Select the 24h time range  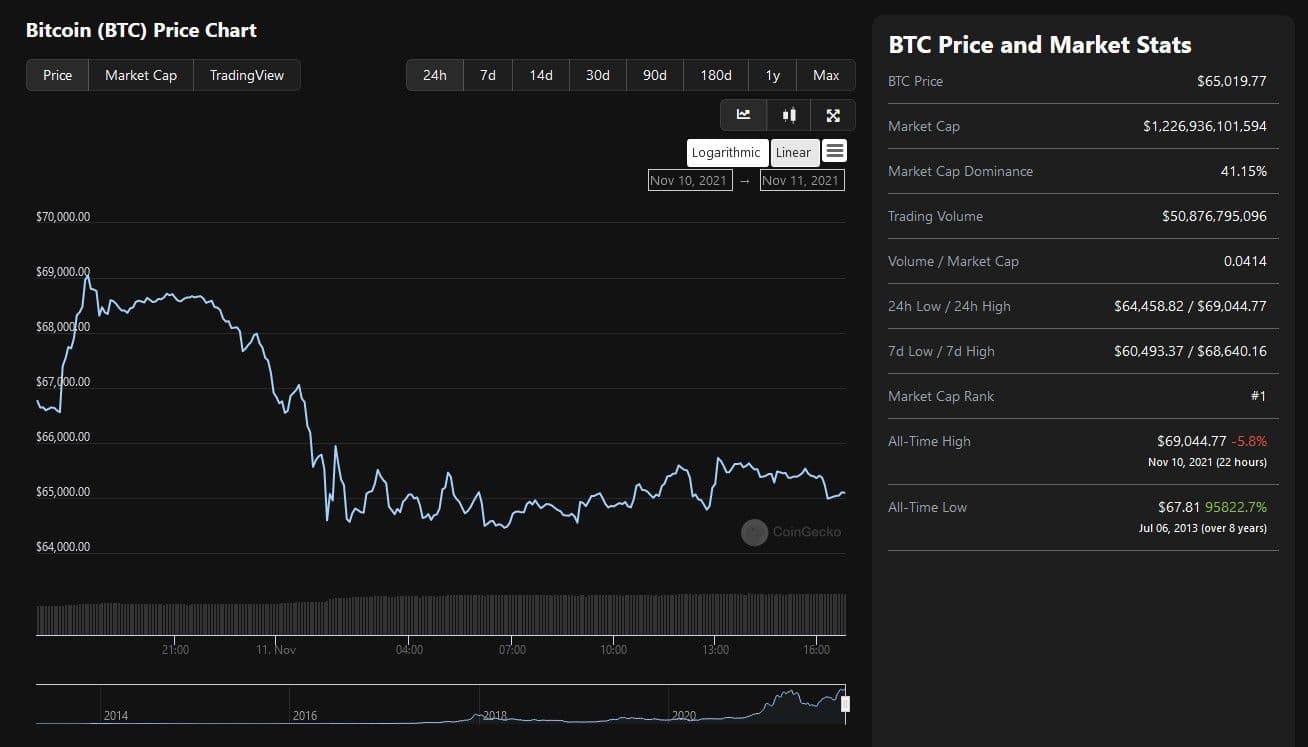pyautogui.click(x=435, y=75)
